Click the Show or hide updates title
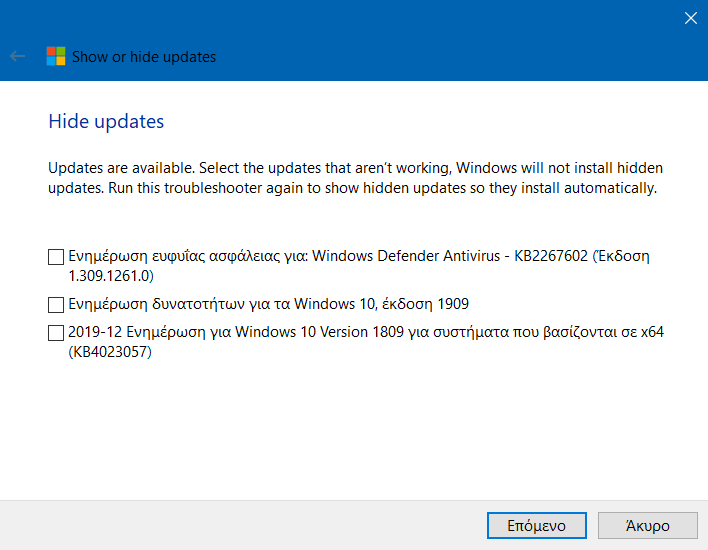Image resolution: width=708 pixels, height=550 pixels. click(x=144, y=57)
